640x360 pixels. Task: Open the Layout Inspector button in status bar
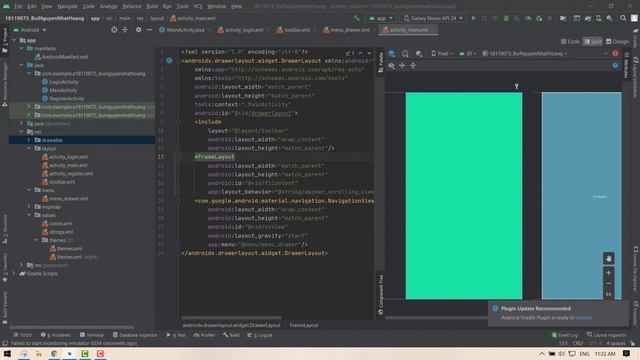point(607,335)
